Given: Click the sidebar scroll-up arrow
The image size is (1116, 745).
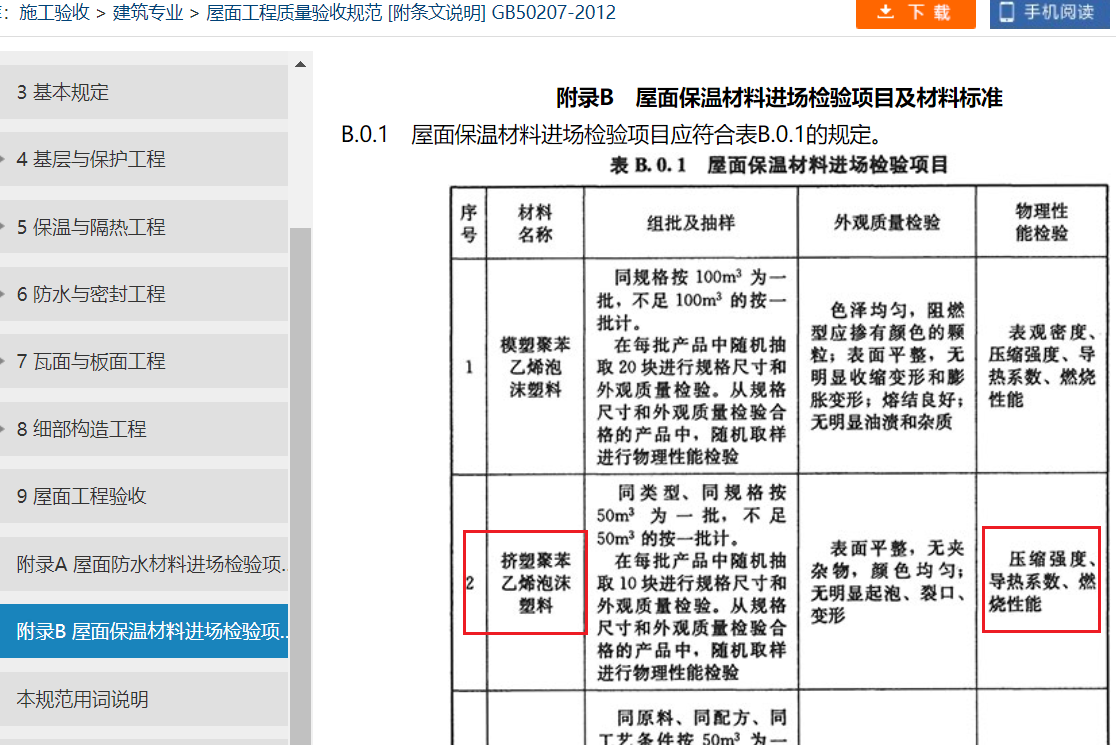Looking at the screenshot, I should [x=300, y=65].
